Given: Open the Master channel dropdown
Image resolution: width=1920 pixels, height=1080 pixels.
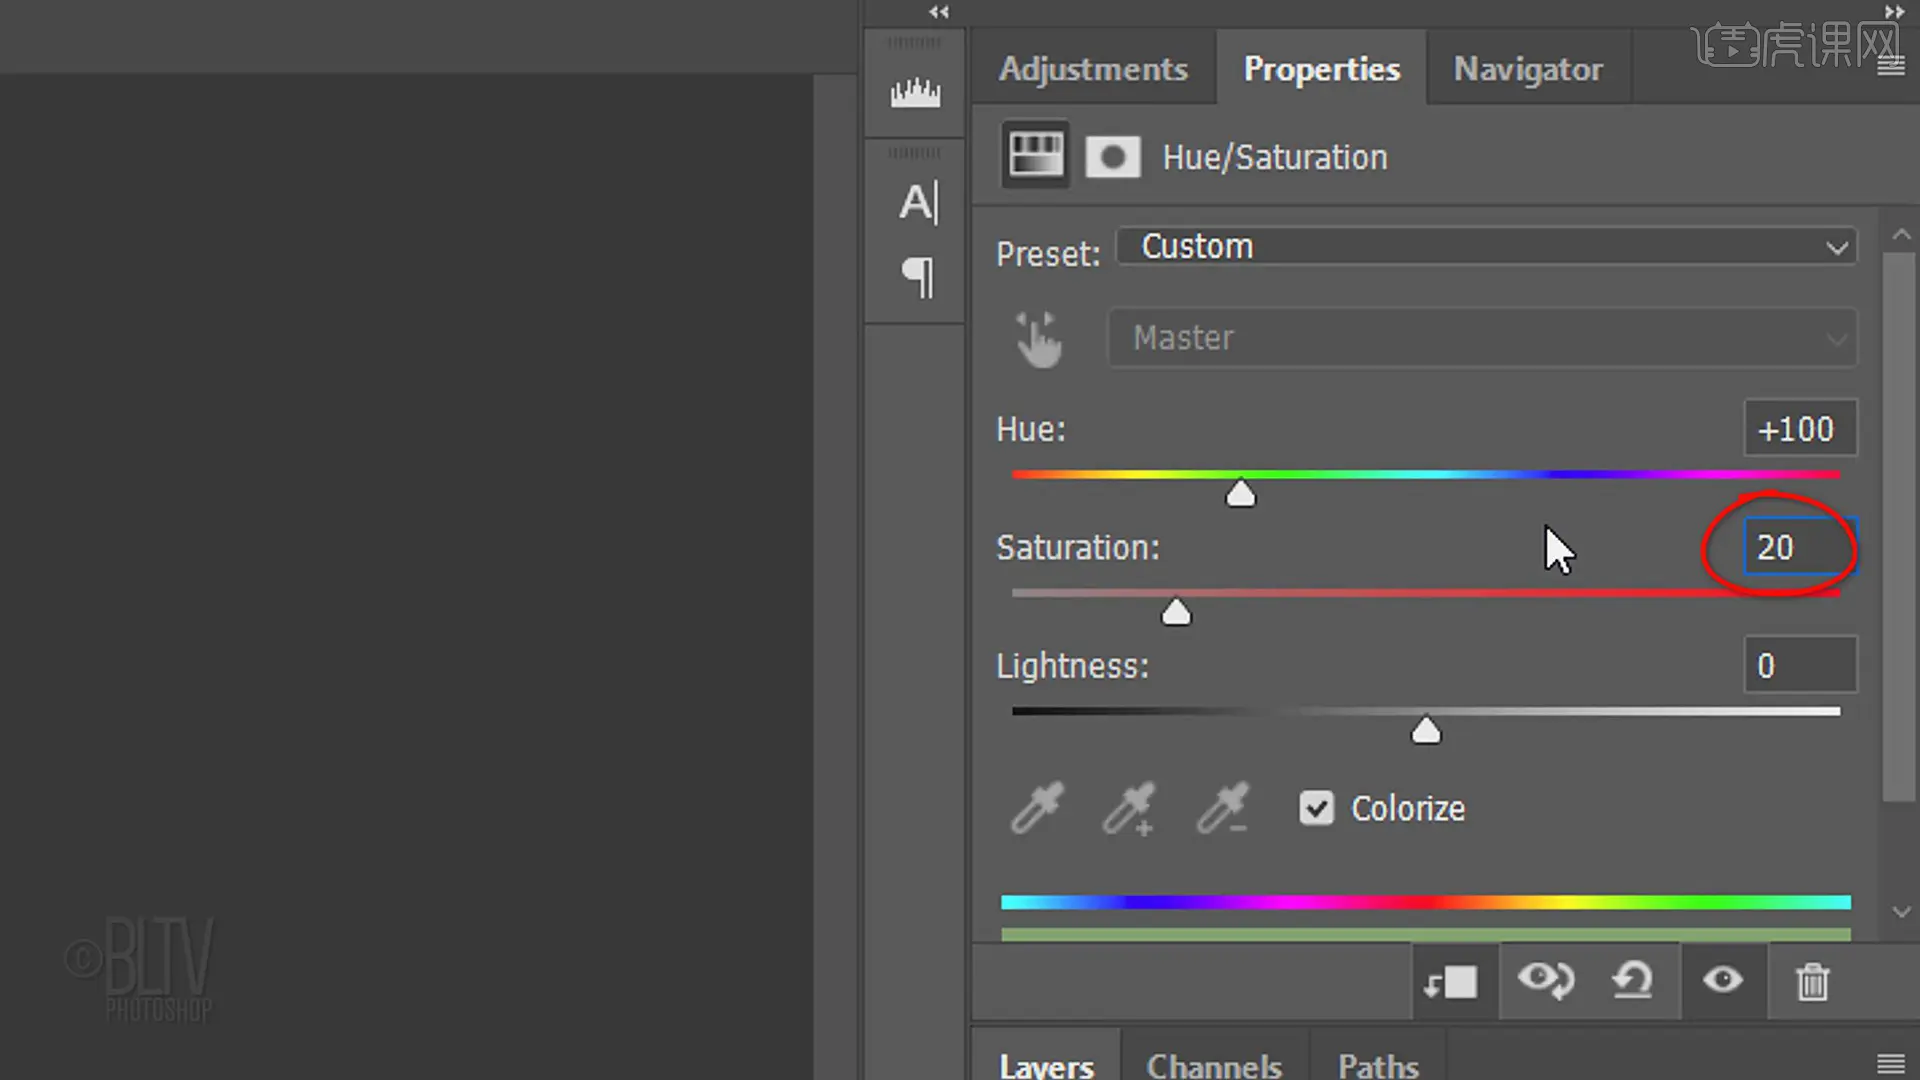Looking at the screenshot, I should [1482, 338].
